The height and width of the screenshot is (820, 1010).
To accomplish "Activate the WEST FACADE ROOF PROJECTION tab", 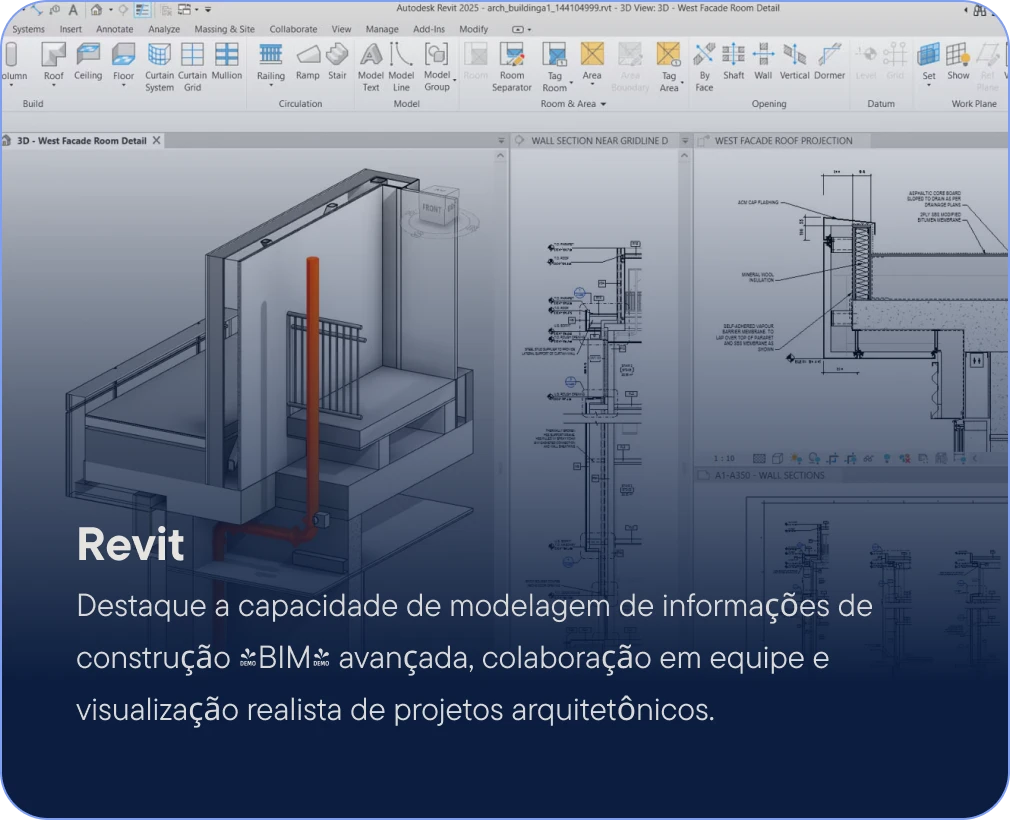I will [783, 140].
